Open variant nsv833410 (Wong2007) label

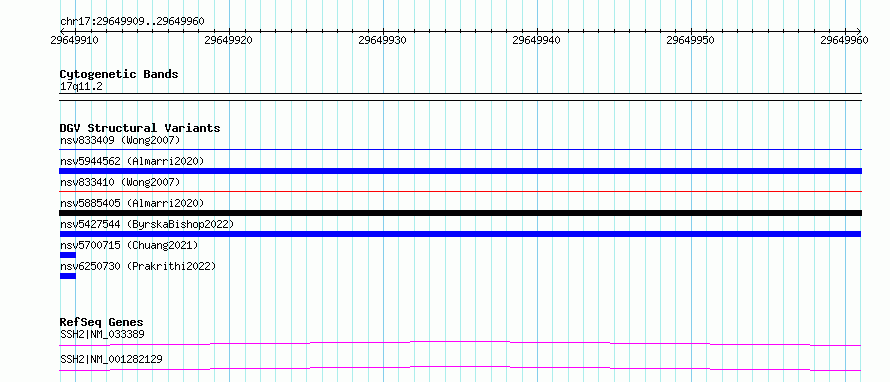(120, 182)
